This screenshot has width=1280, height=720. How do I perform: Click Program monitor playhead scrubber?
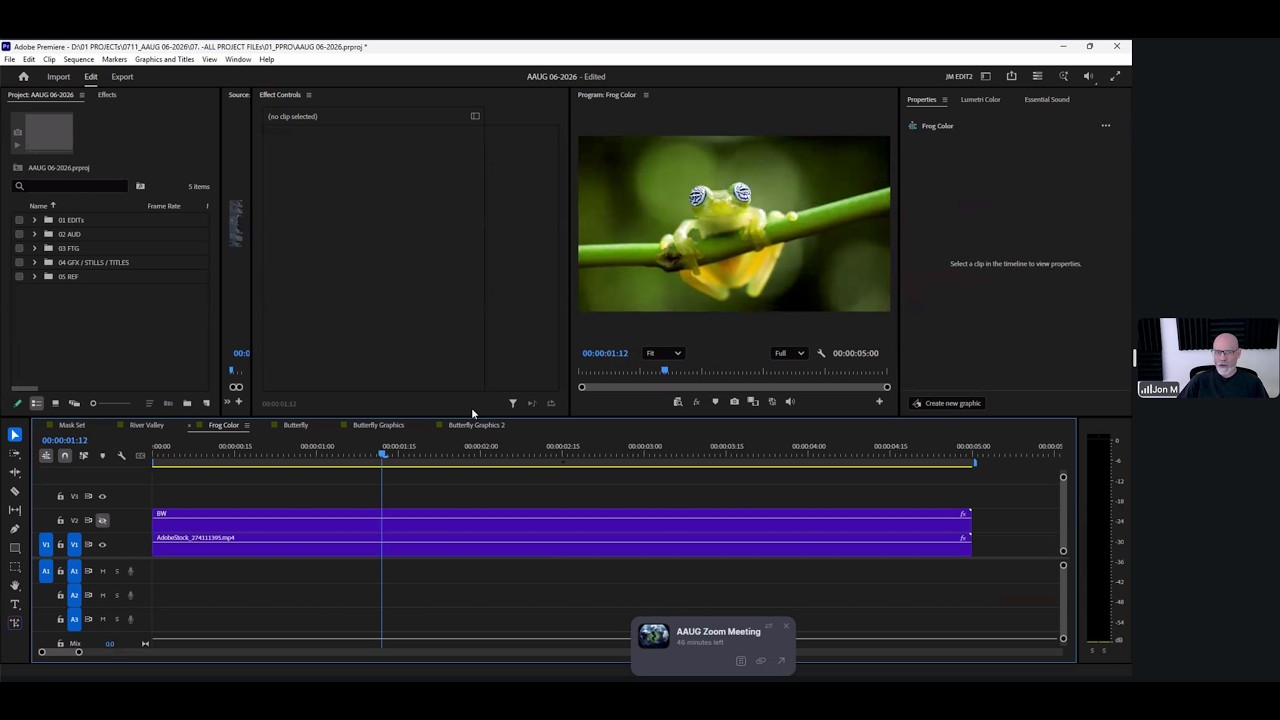click(x=664, y=371)
